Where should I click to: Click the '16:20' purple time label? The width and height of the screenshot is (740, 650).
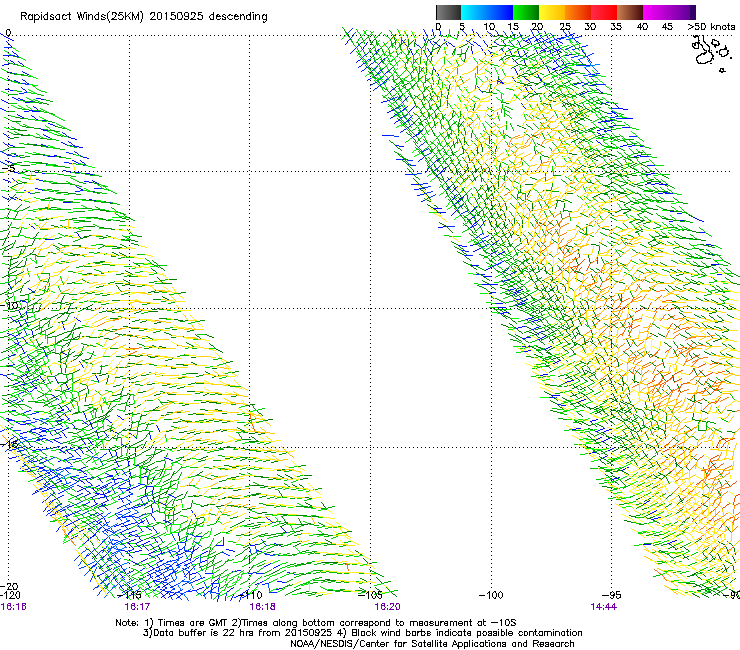pyautogui.click(x=387, y=607)
